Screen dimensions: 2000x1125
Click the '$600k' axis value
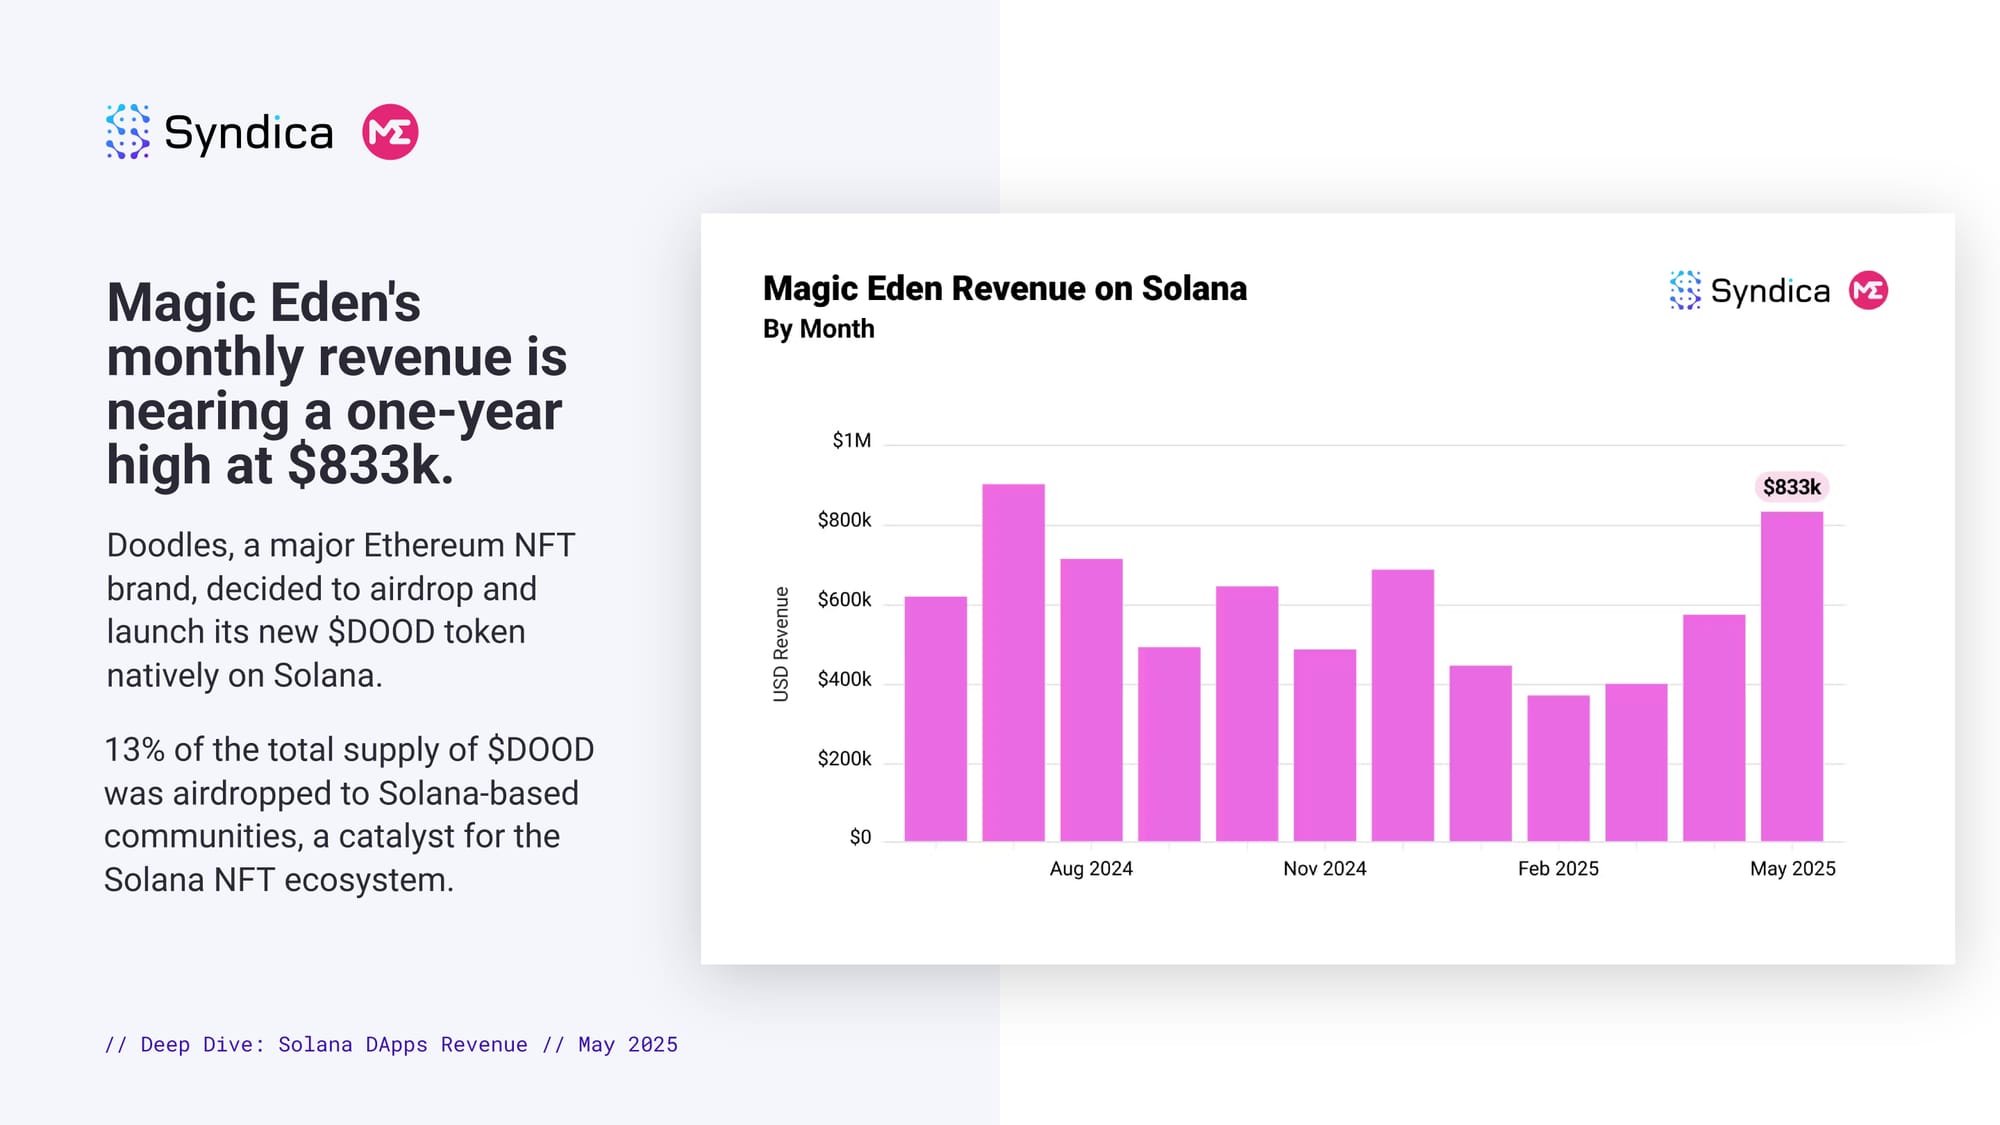(x=845, y=600)
